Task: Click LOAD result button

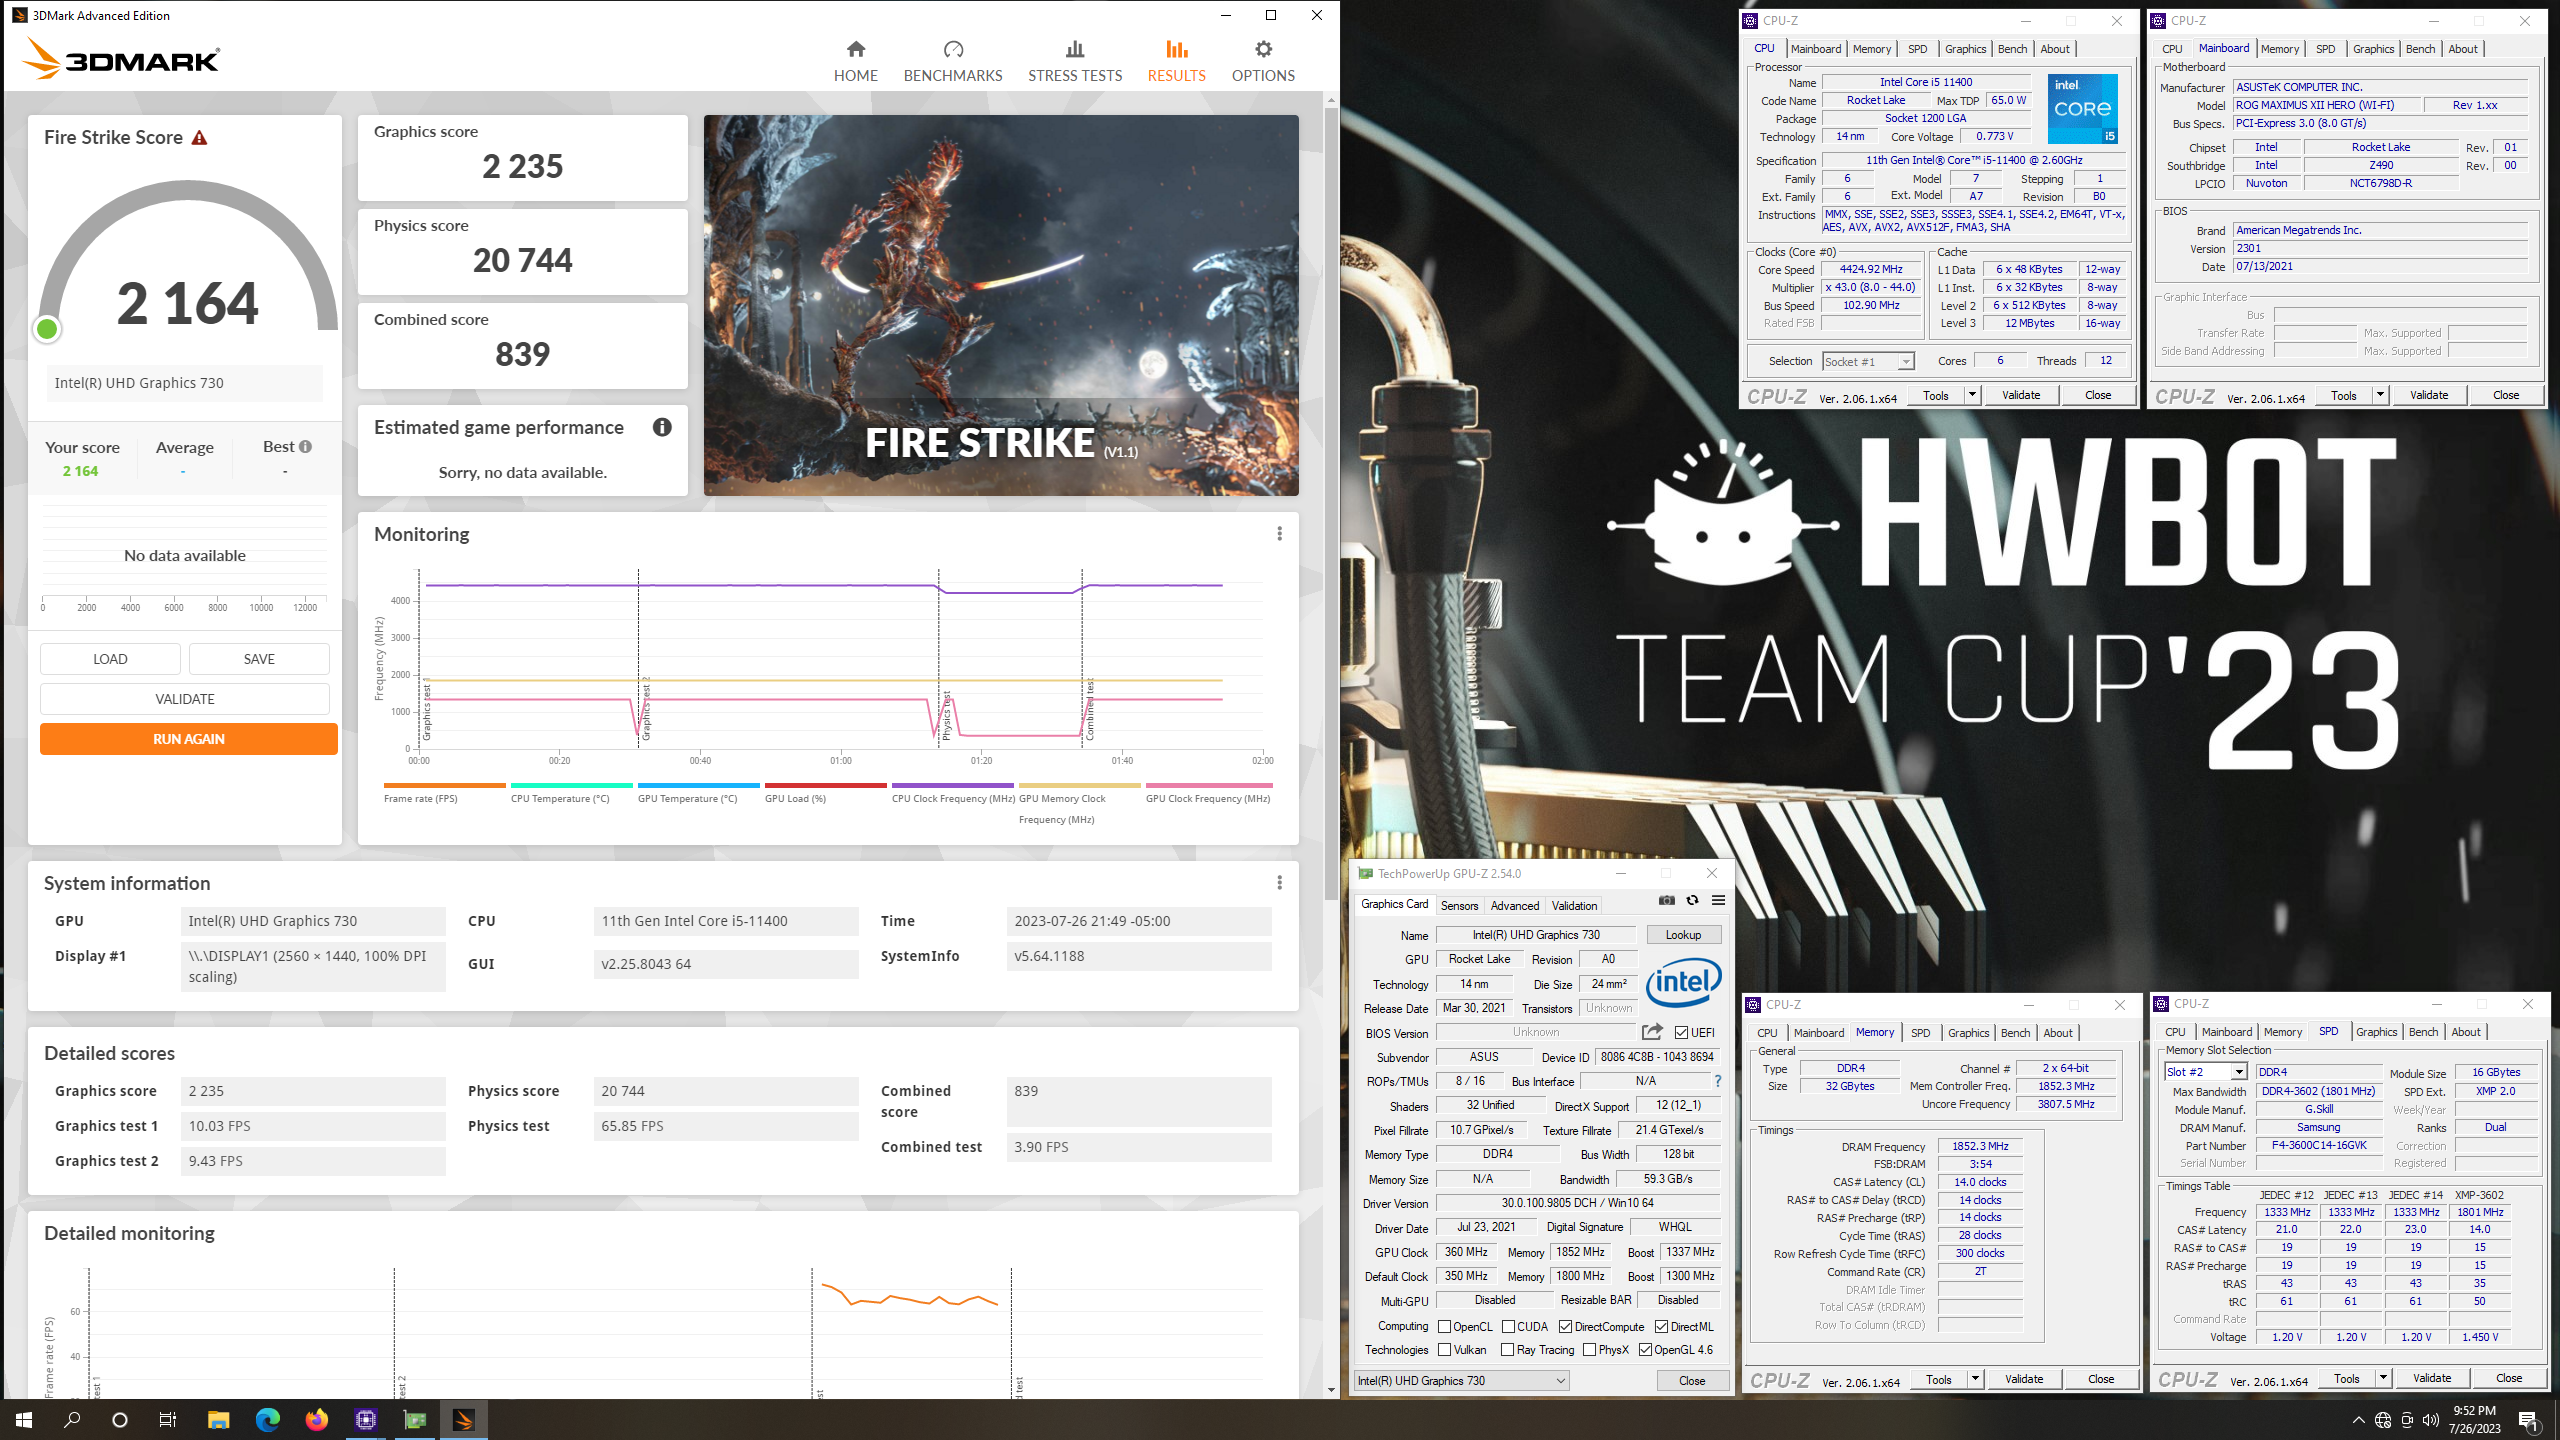Action: [x=110, y=659]
